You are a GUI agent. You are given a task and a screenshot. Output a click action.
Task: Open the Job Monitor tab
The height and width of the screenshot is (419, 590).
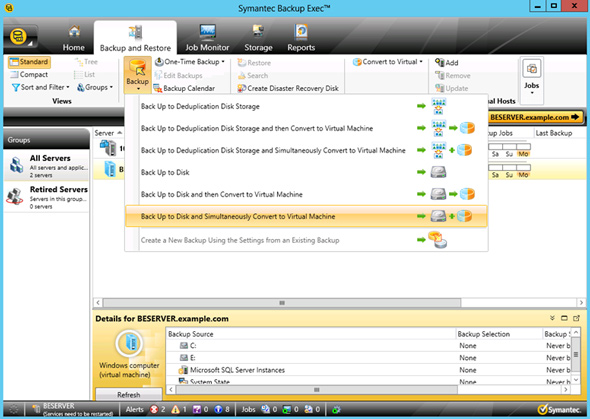pos(207,38)
